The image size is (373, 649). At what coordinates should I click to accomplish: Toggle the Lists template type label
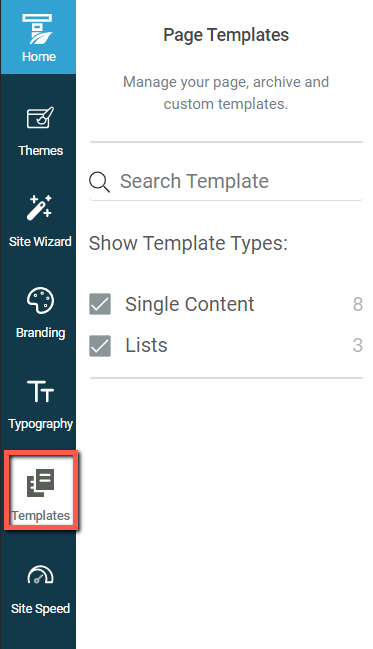click(147, 345)
